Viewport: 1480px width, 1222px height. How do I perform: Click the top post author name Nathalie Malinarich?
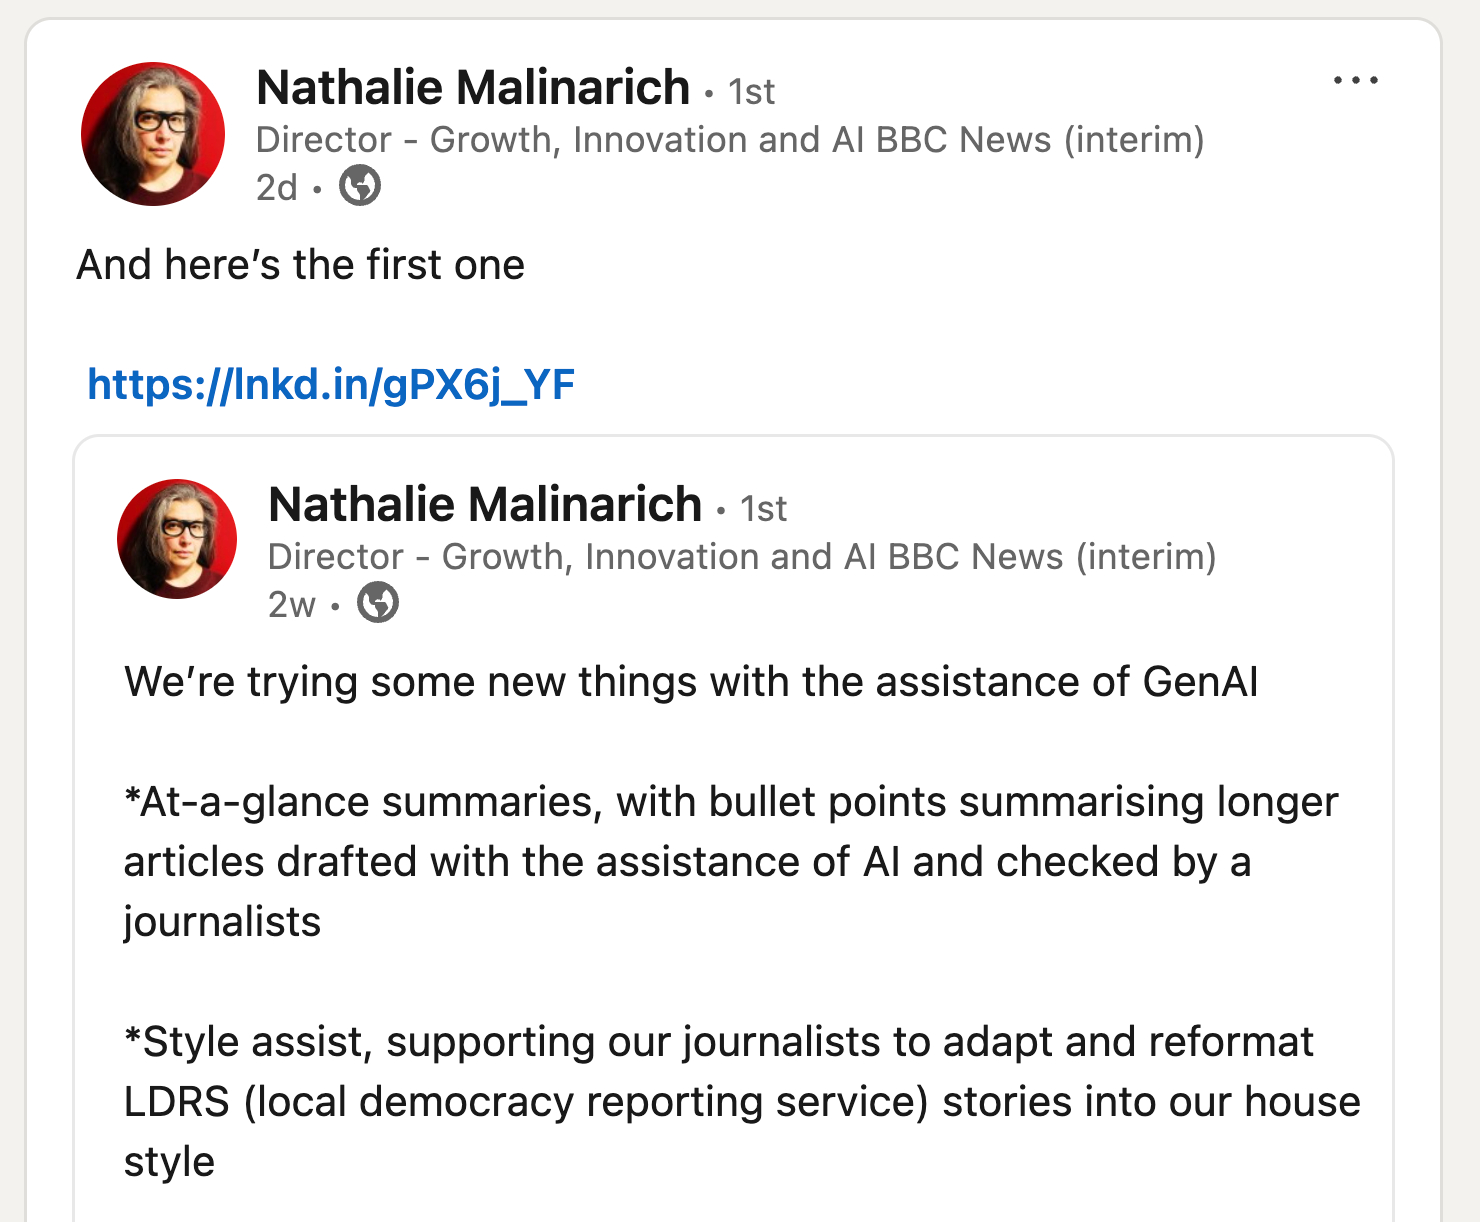(x=473, y=88)
